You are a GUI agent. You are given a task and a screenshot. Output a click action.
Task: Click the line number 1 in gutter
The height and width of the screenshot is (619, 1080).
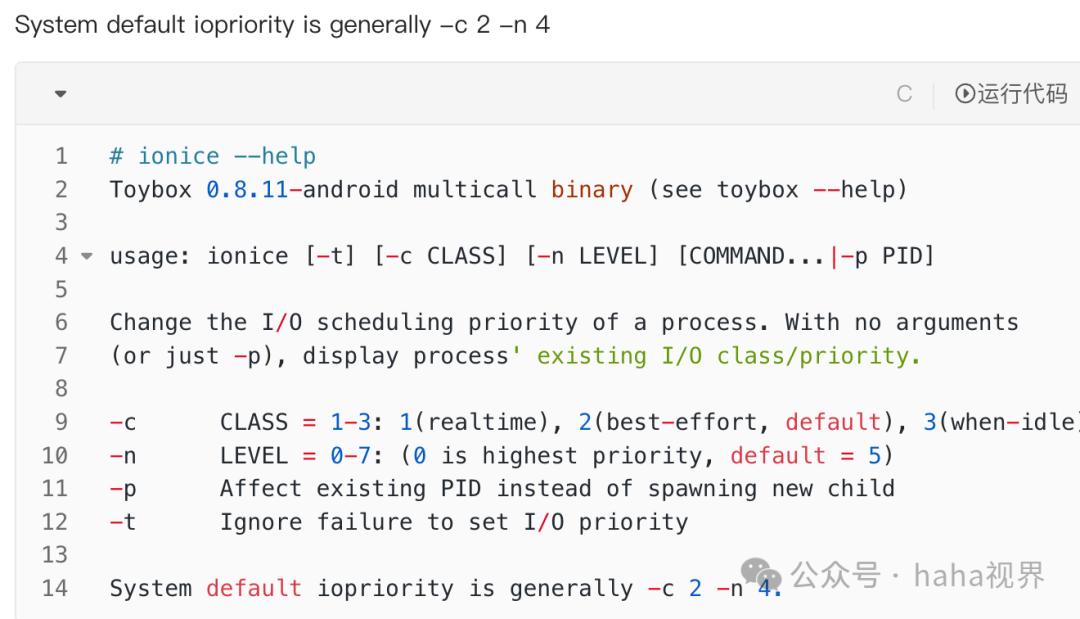tap(61, 155)
